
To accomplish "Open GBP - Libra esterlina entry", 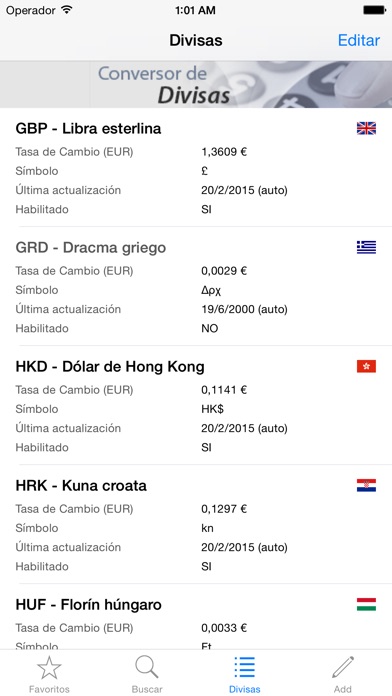I will [196, 167].
